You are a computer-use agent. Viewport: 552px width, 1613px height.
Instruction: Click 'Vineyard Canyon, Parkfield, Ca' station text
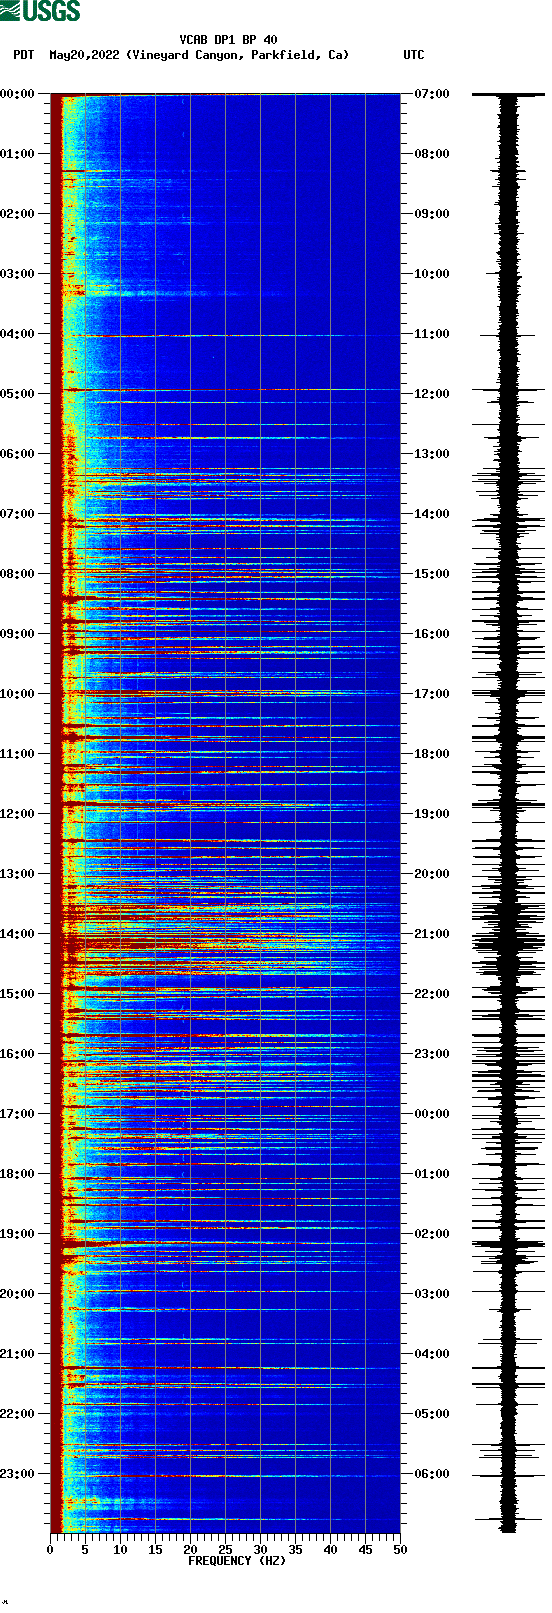(x=238, y=55)
